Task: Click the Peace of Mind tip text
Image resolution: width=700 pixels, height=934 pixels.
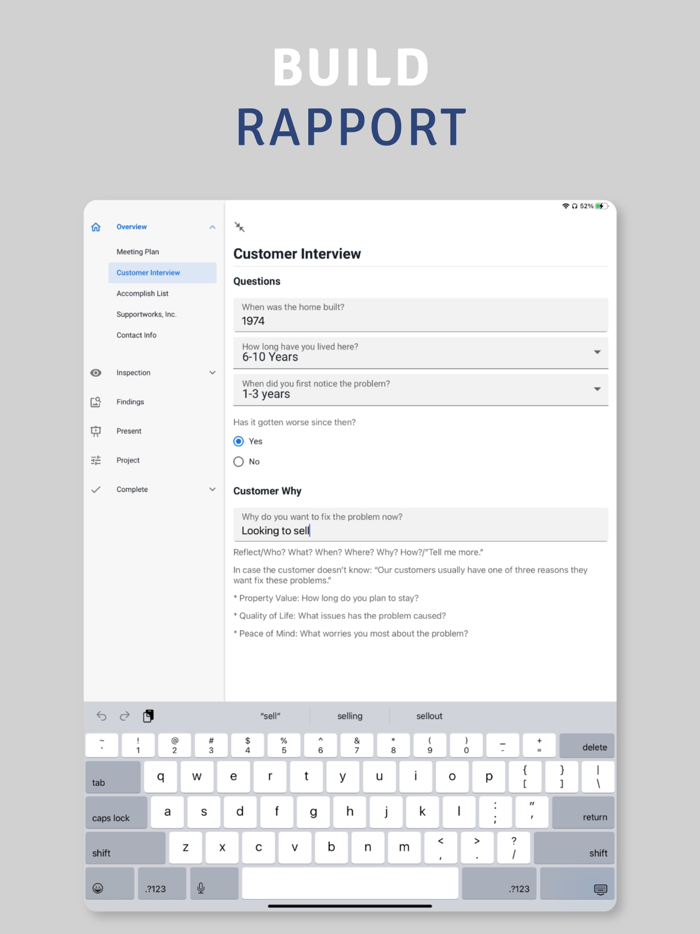Action: 351,634
